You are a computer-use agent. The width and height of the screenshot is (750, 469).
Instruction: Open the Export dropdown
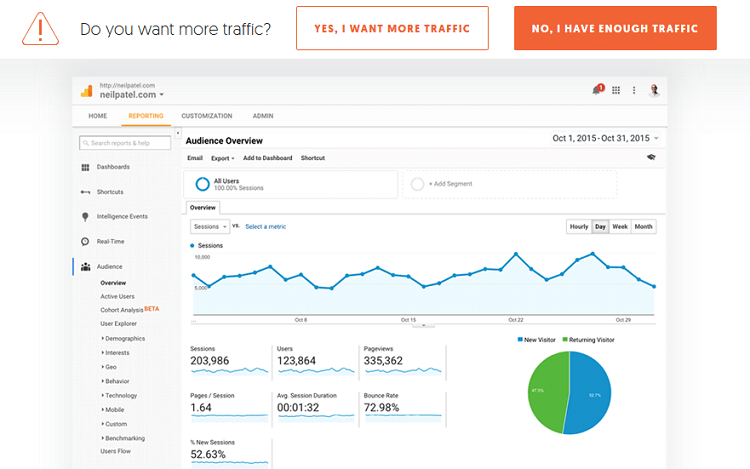(222, 158)
